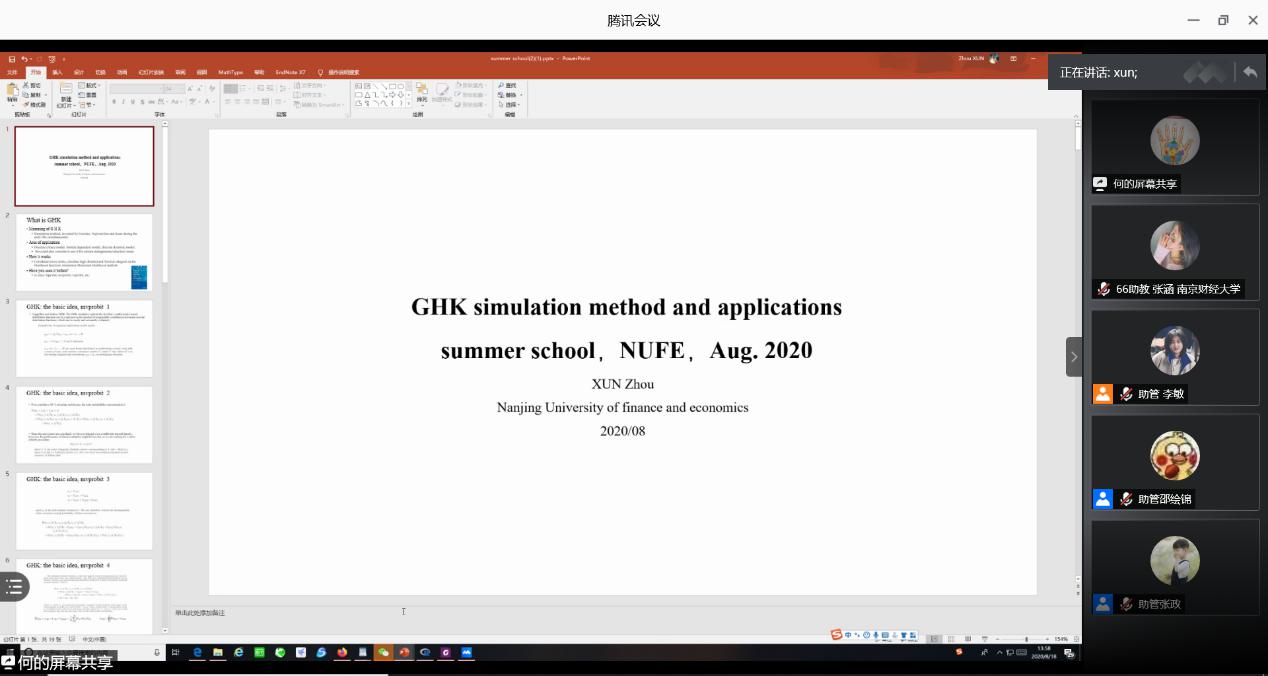The height and width of the screenshot is (676, 1268).
Task: Open the MathType ribbon tab
Action: point(230,72)
